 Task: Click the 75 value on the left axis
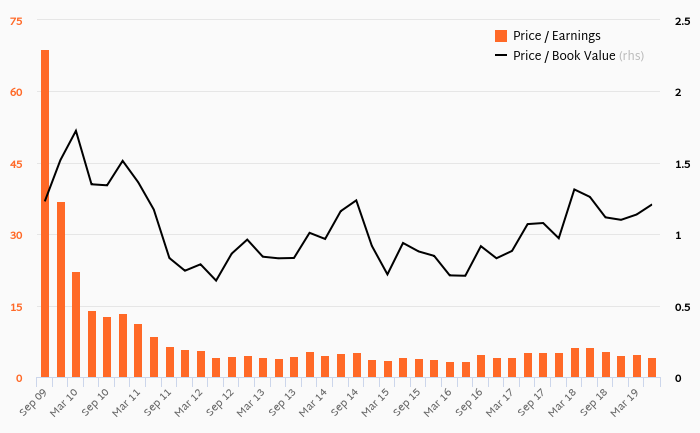click(x=16, y=20)
